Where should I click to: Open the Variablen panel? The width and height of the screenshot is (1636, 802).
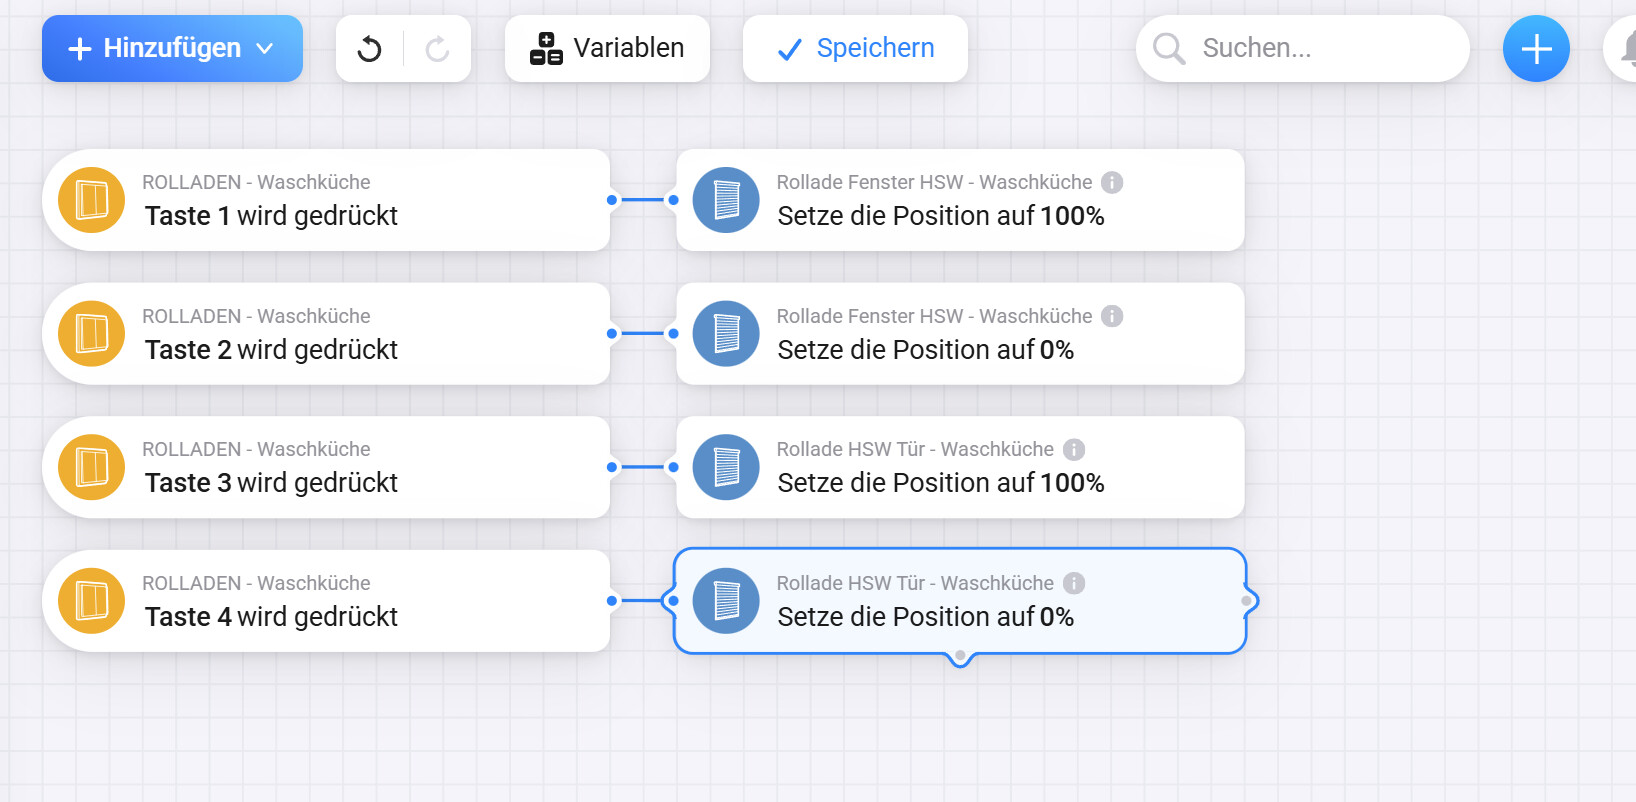click(x=607, y=49)
